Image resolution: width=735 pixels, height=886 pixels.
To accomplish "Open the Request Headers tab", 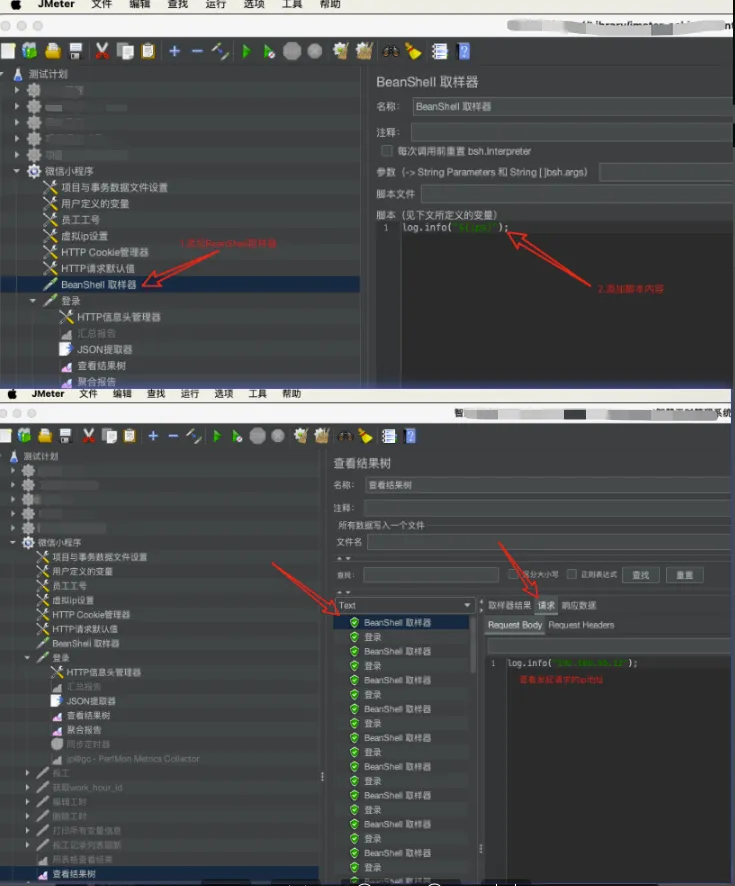I will coord(581,625).
